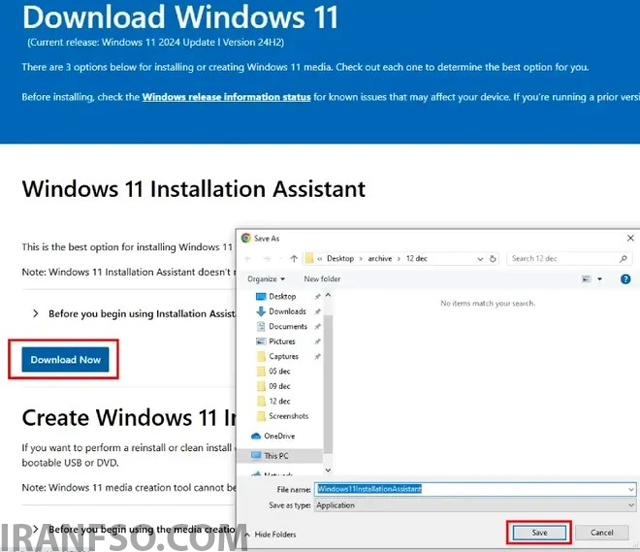Viewport: 640px width, 552px height.
Task: Select 12 dec in the address breadcrumb
Action: click(416, 258)
